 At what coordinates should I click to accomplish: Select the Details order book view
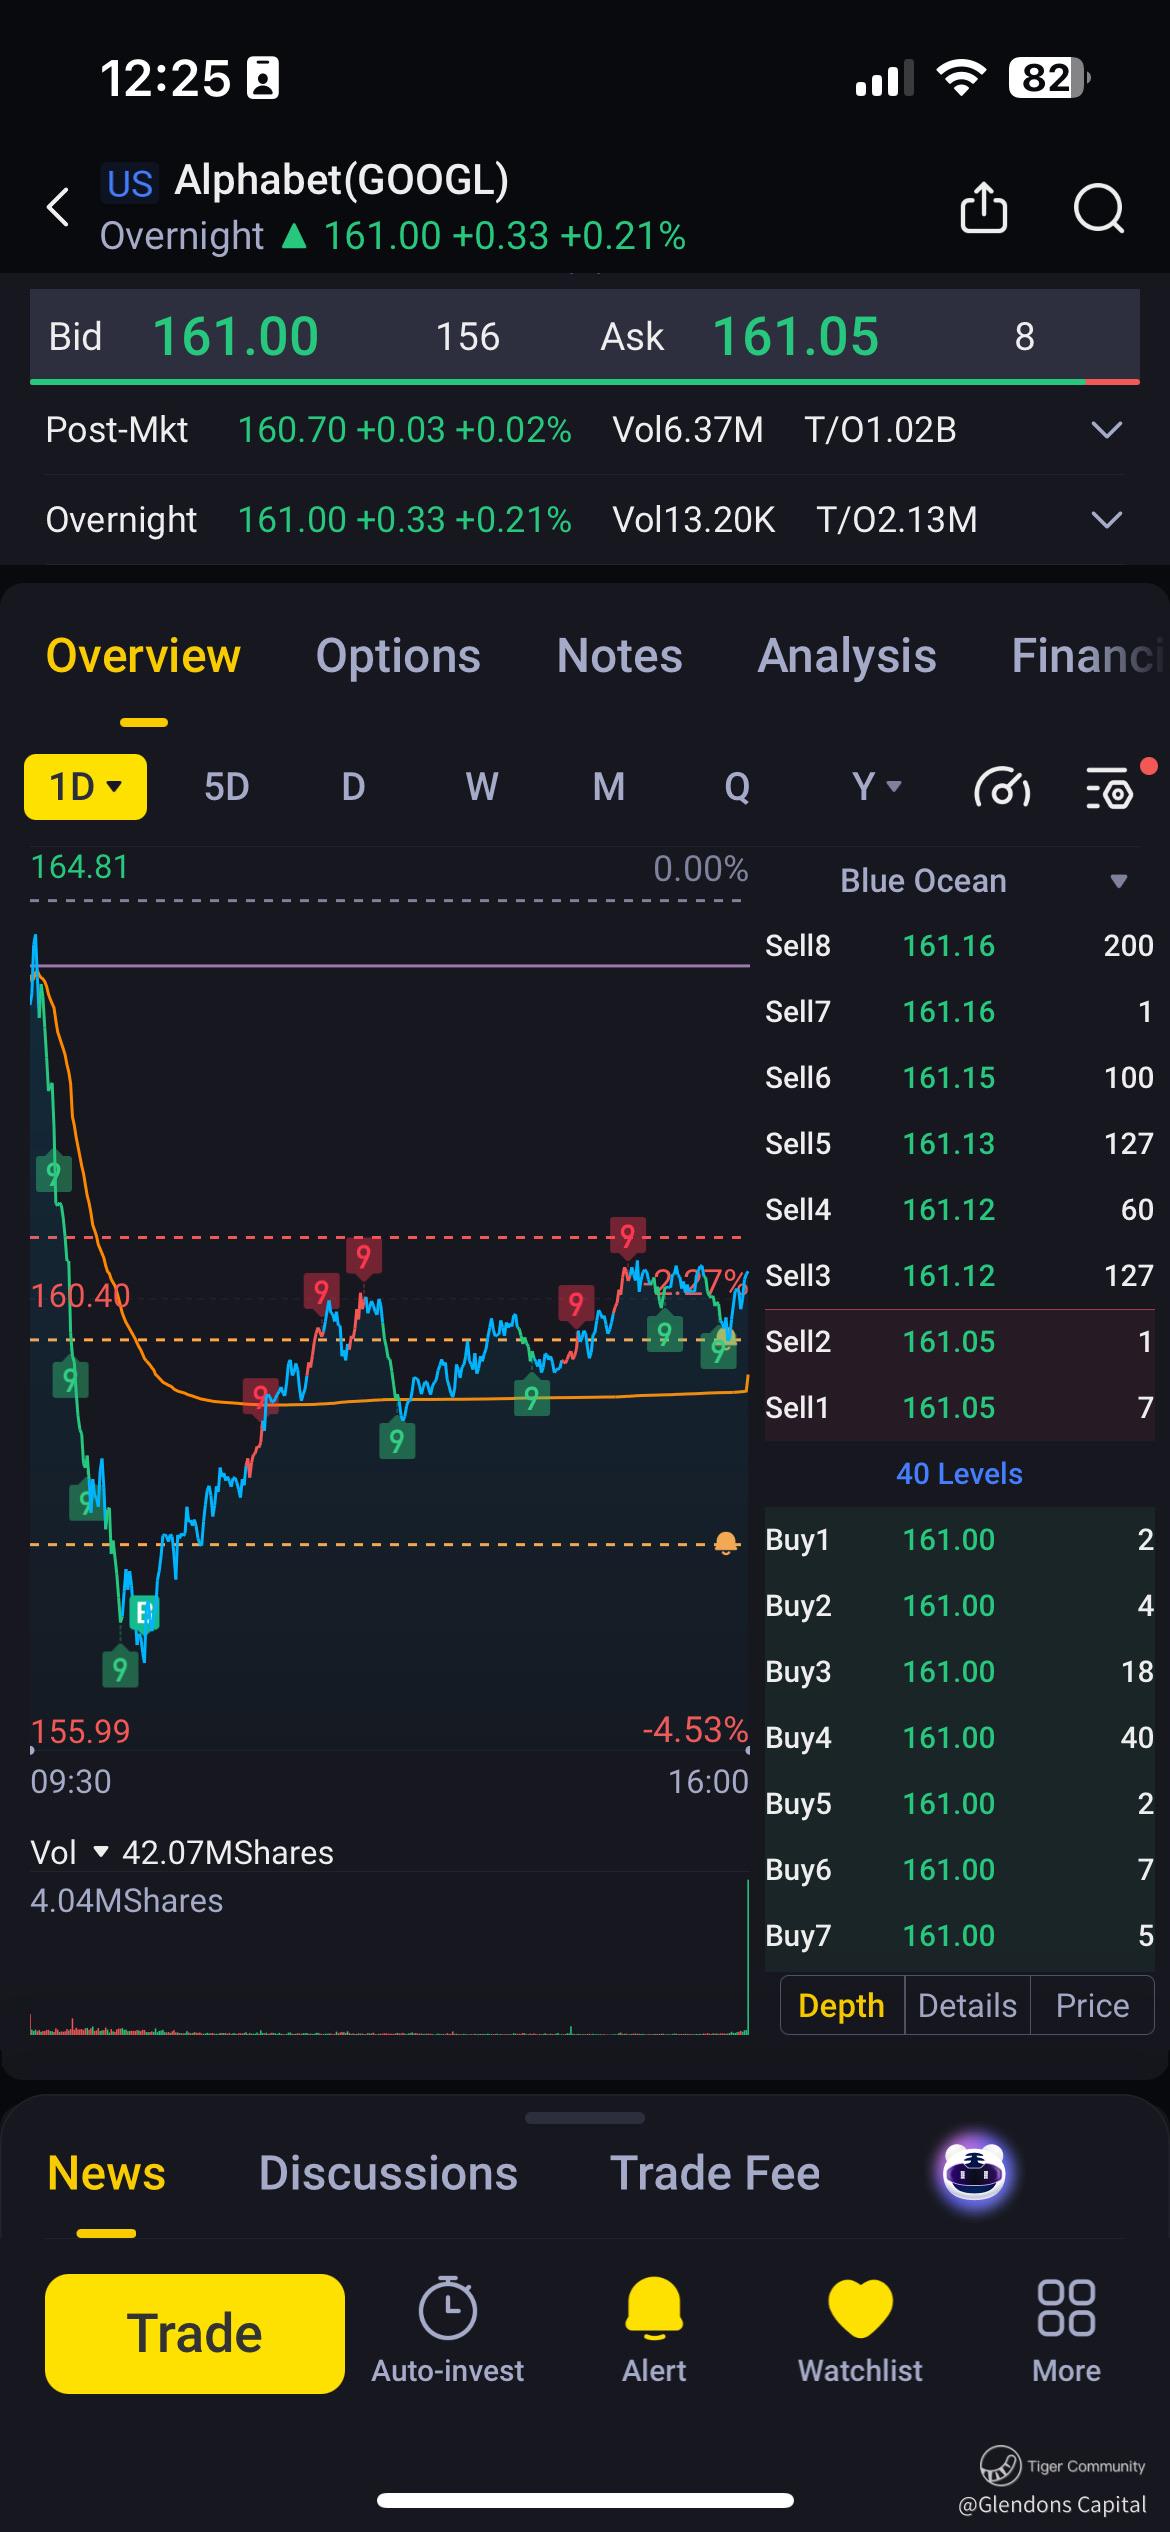(x=967, y=2005)
